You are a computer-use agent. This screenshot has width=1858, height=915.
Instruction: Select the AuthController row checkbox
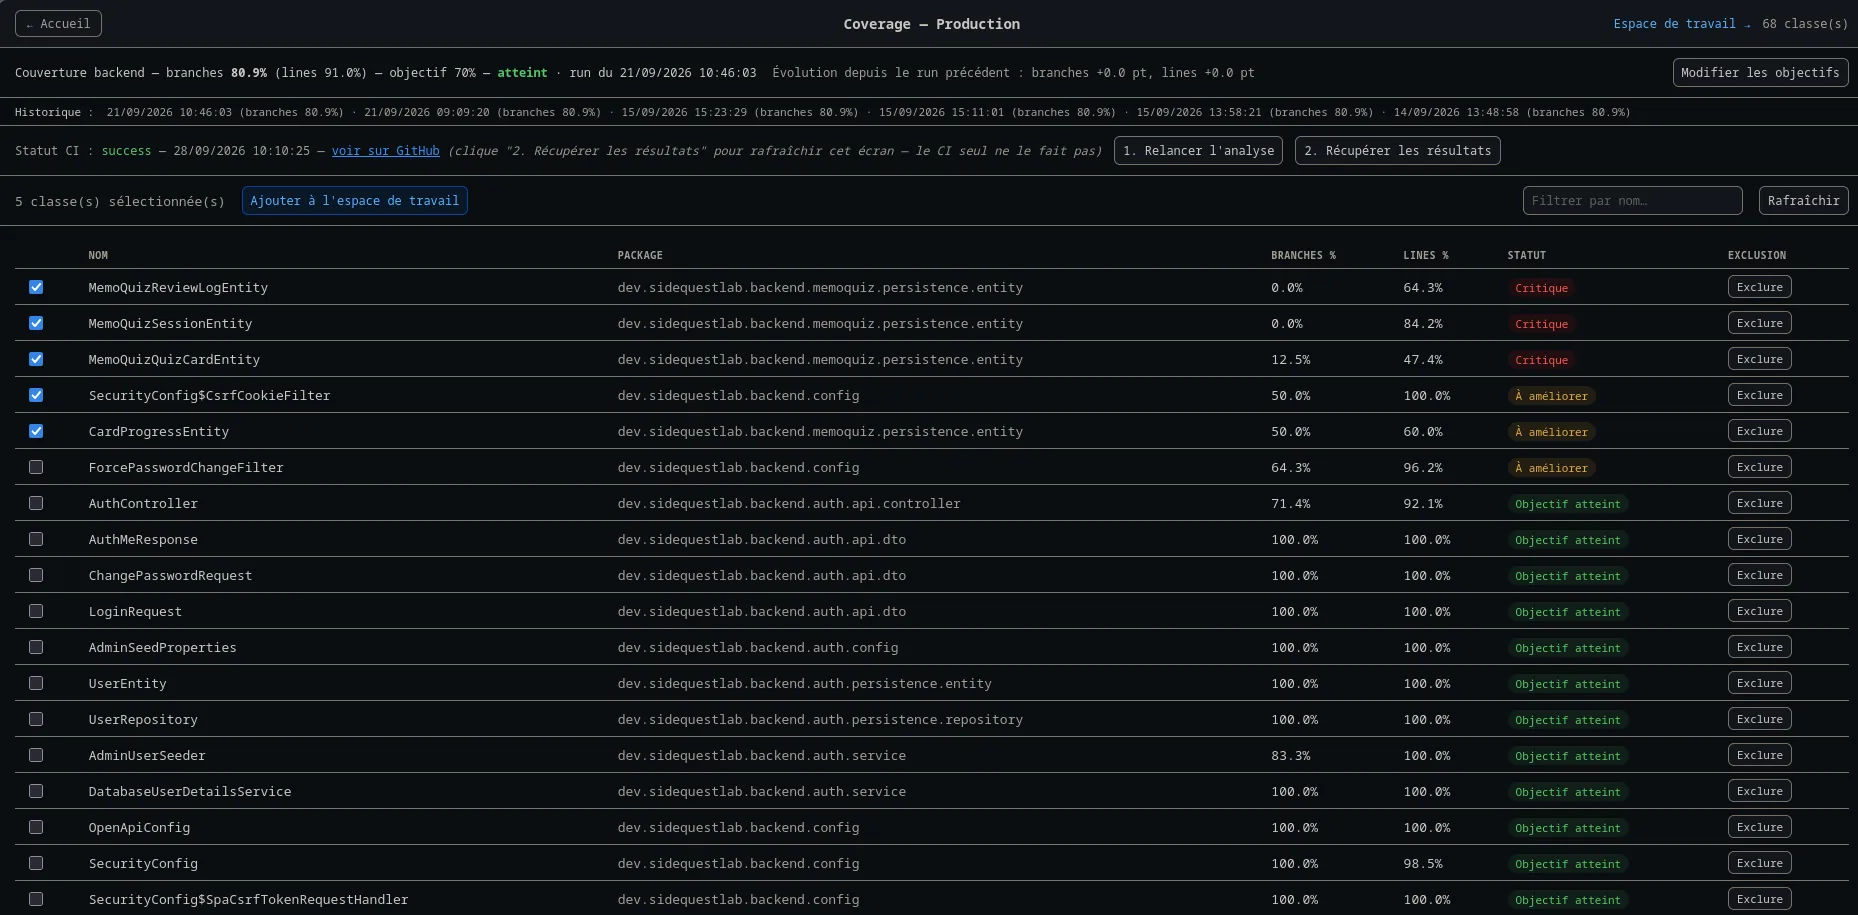[x=36, y=503]
